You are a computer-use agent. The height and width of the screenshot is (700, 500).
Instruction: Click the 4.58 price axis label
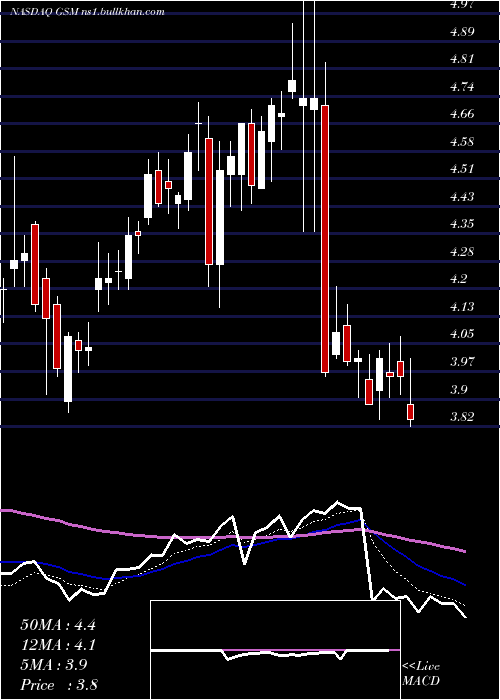pos(462,142)
